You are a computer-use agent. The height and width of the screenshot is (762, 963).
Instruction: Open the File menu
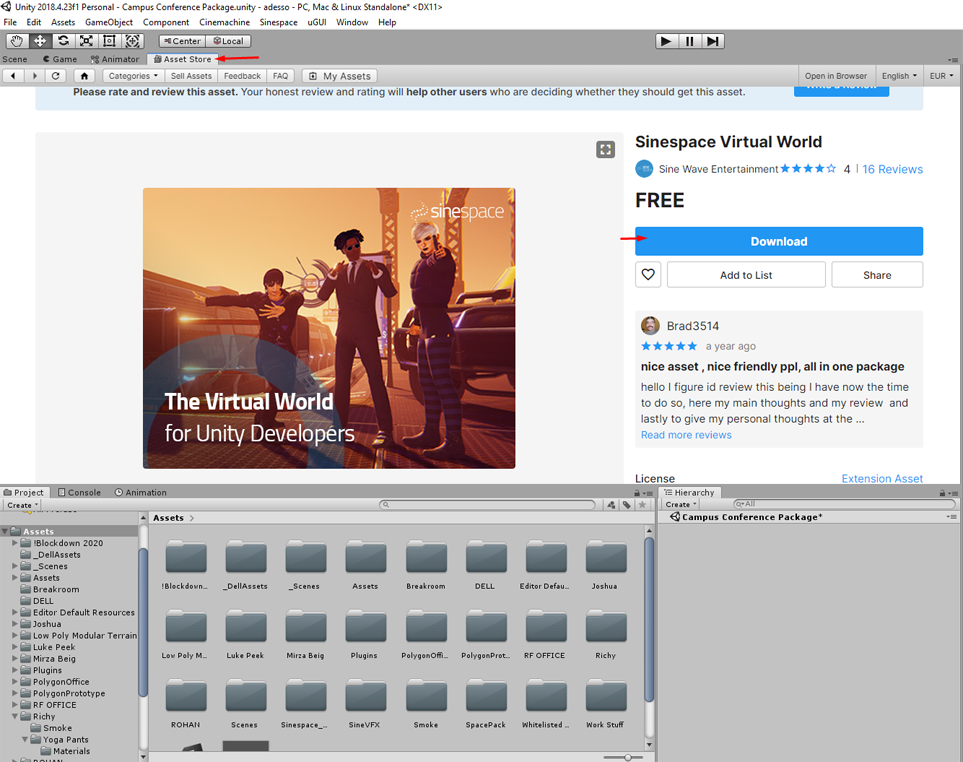pyautogui.click(x=10, y=22)
